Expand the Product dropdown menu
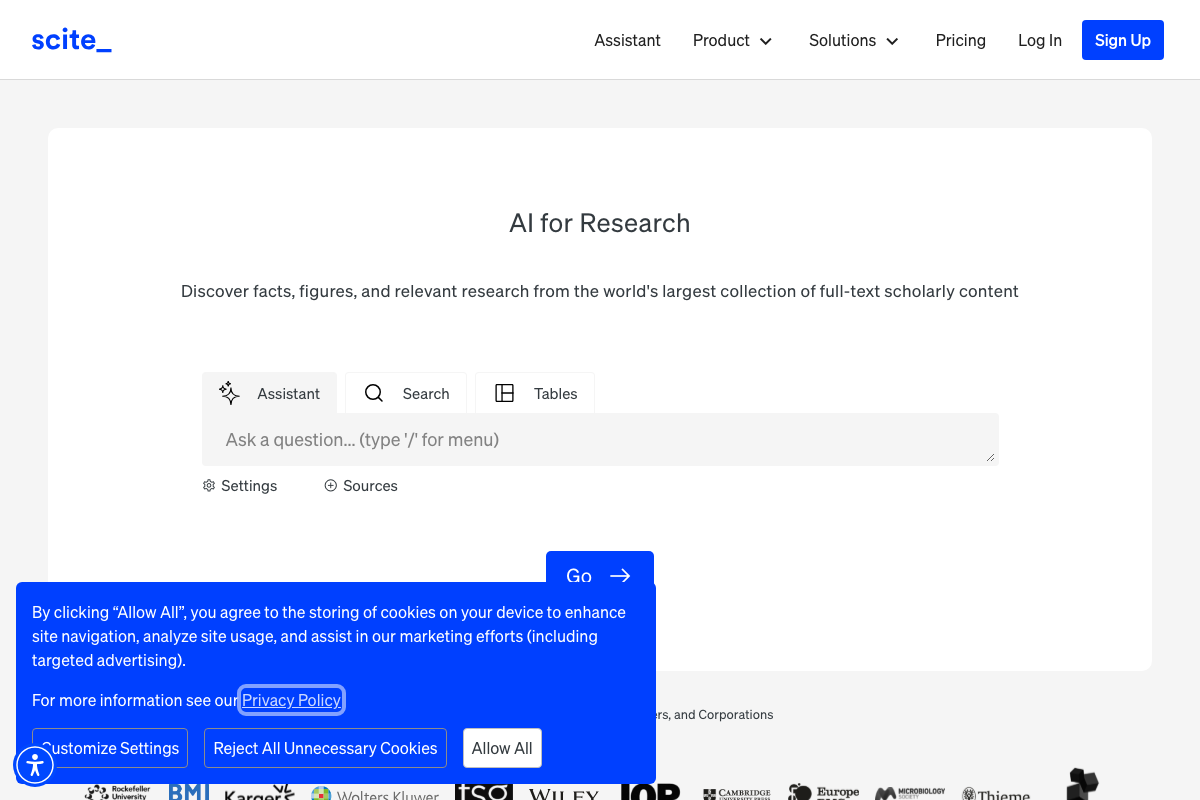 click(x=733, y=40)
